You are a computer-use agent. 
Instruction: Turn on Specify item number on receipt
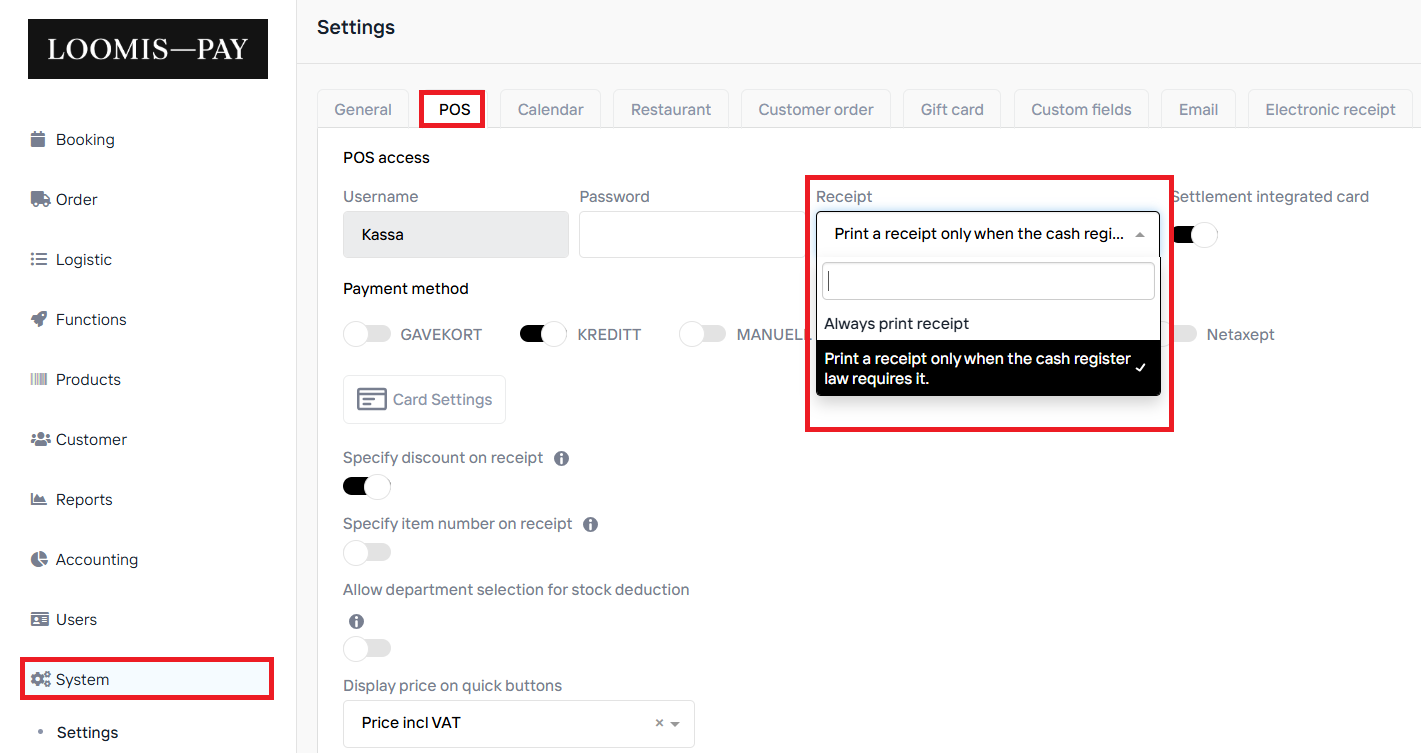click(366, 552)
